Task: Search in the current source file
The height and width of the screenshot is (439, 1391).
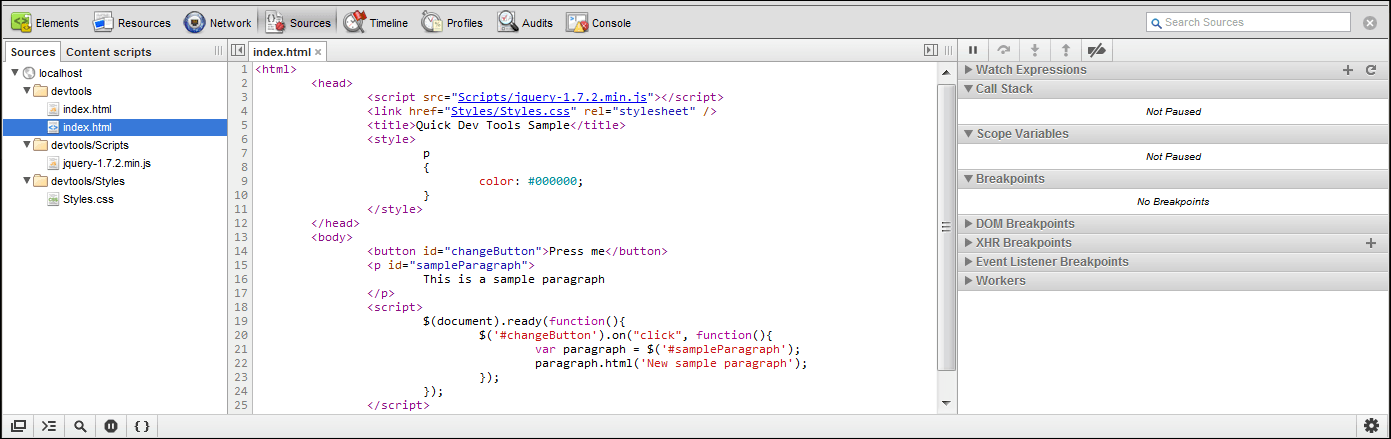Action: (80, 425)
